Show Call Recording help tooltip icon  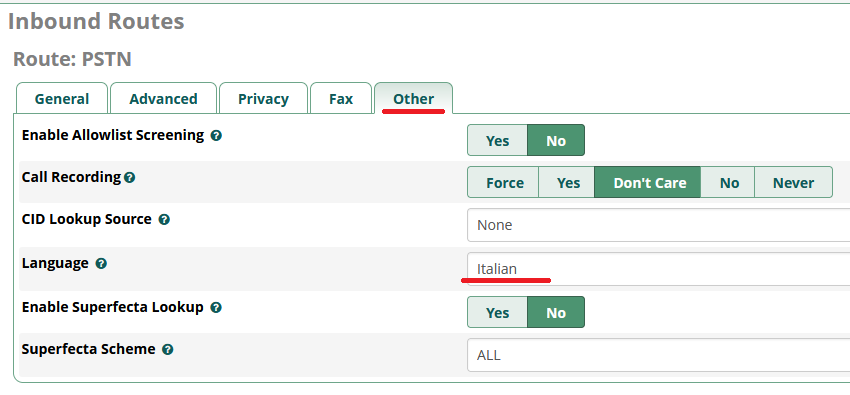[x=130, y=178]
